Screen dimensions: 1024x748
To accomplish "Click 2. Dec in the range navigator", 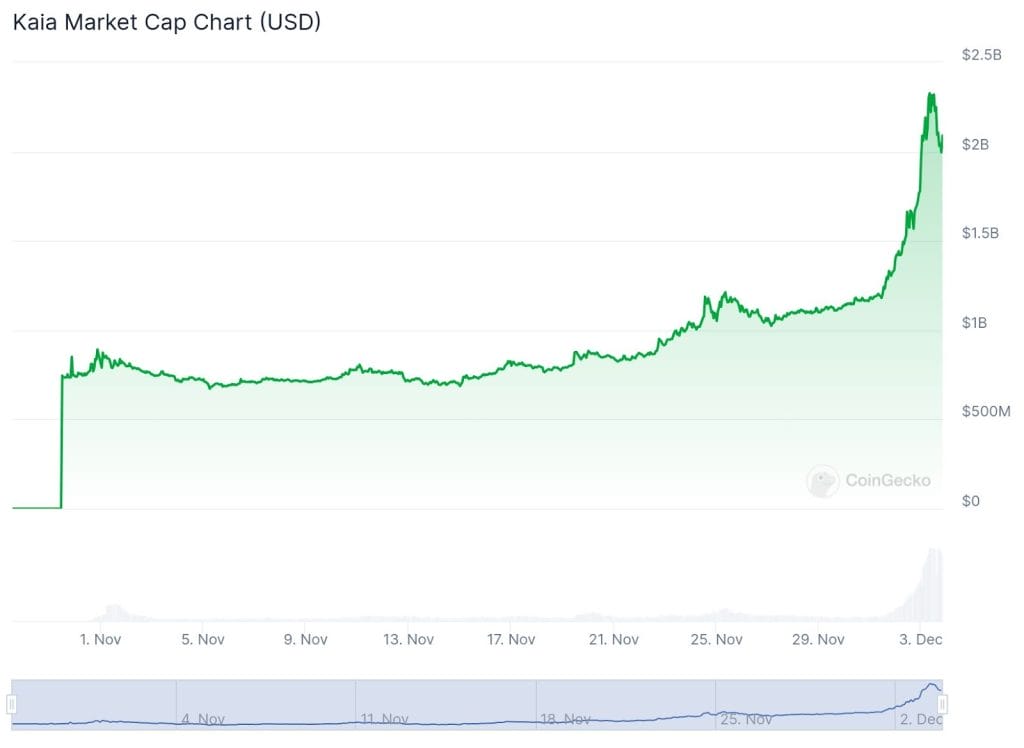I will [921, 719].
